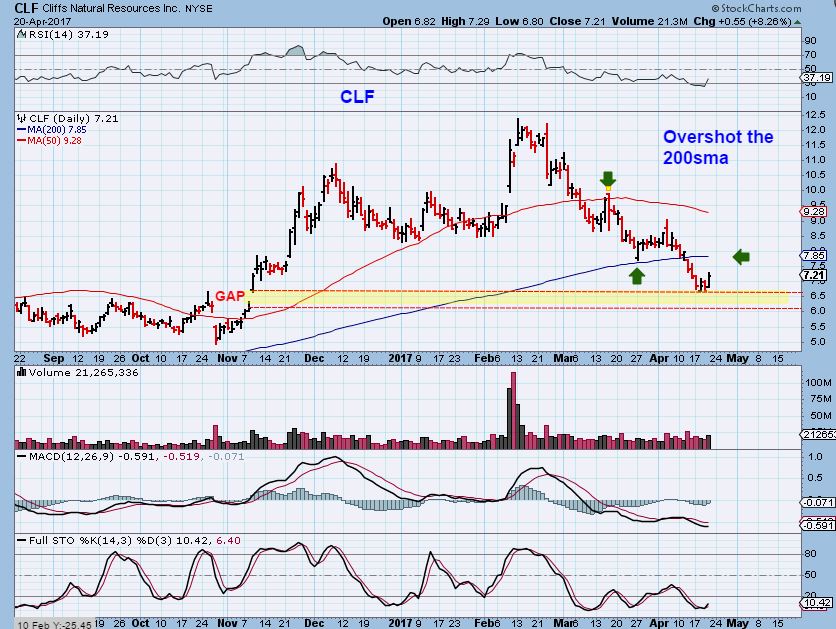Click the 7.85 price tag on right axis

[x=814, y=256]
